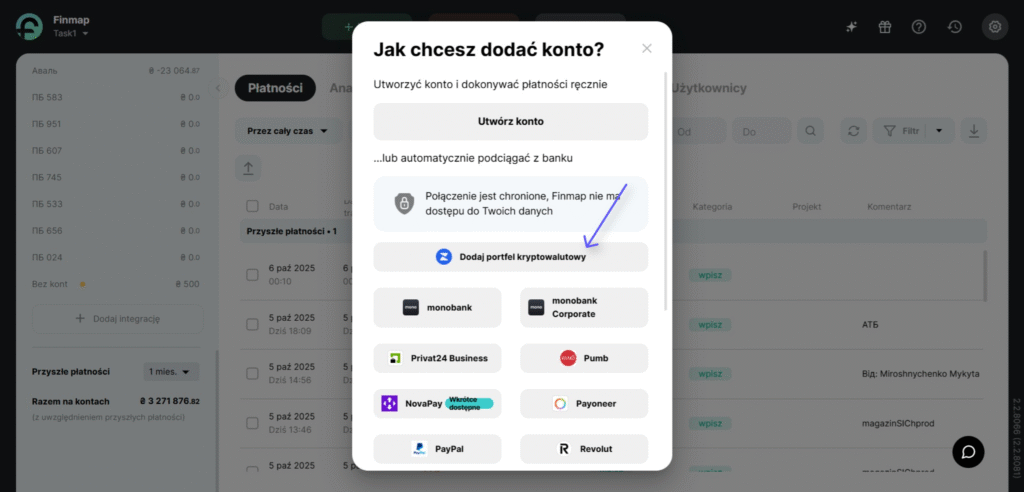Open the gift box icon
Image resolution: width=1024 pixels, height=492 pixels.
click(884, 27)
